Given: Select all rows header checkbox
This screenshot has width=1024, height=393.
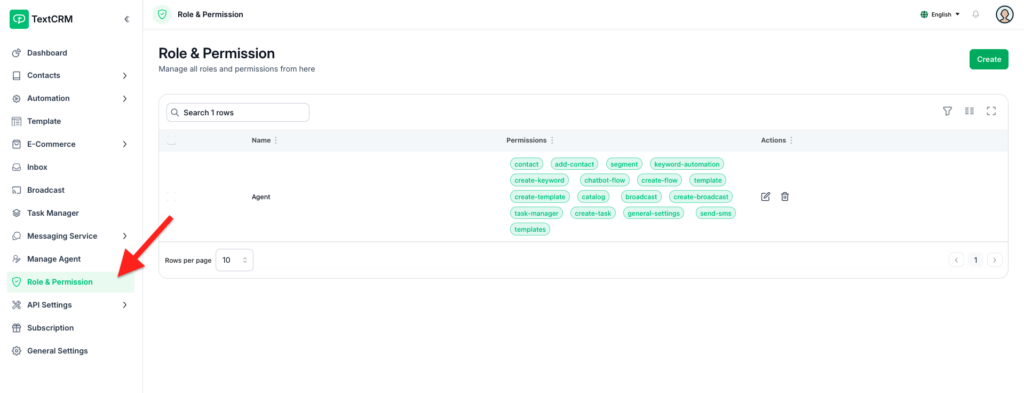Looking at the screenshot, I should click(x=172, y=140).
